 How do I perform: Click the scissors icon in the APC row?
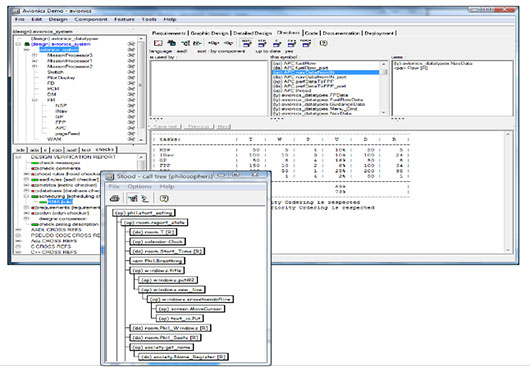pyautogui.click(x=131, y=128)
